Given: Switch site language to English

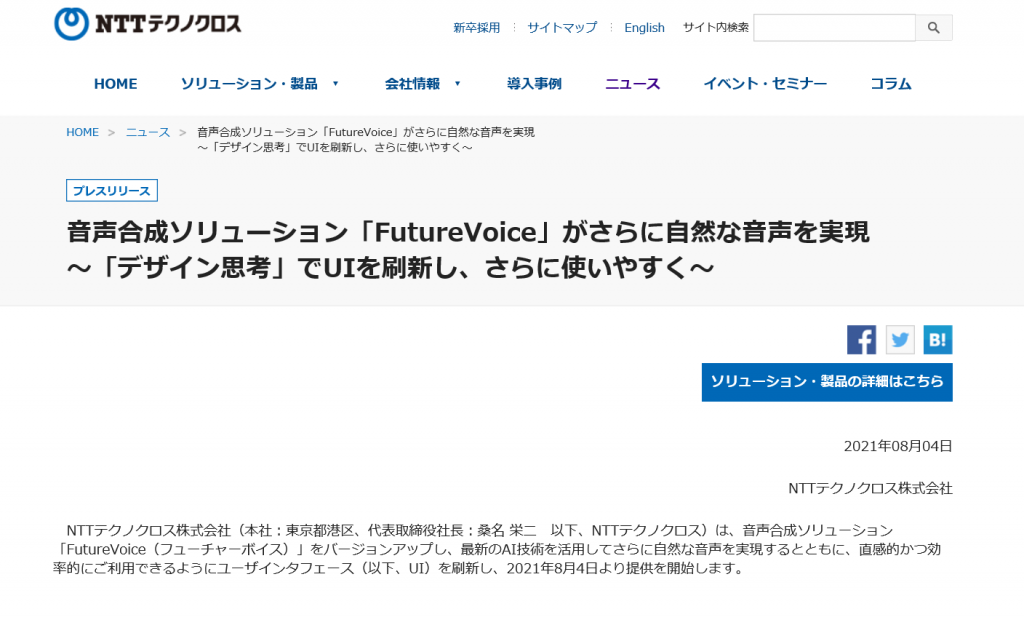Looking at the screenshot, I should 644,28.
